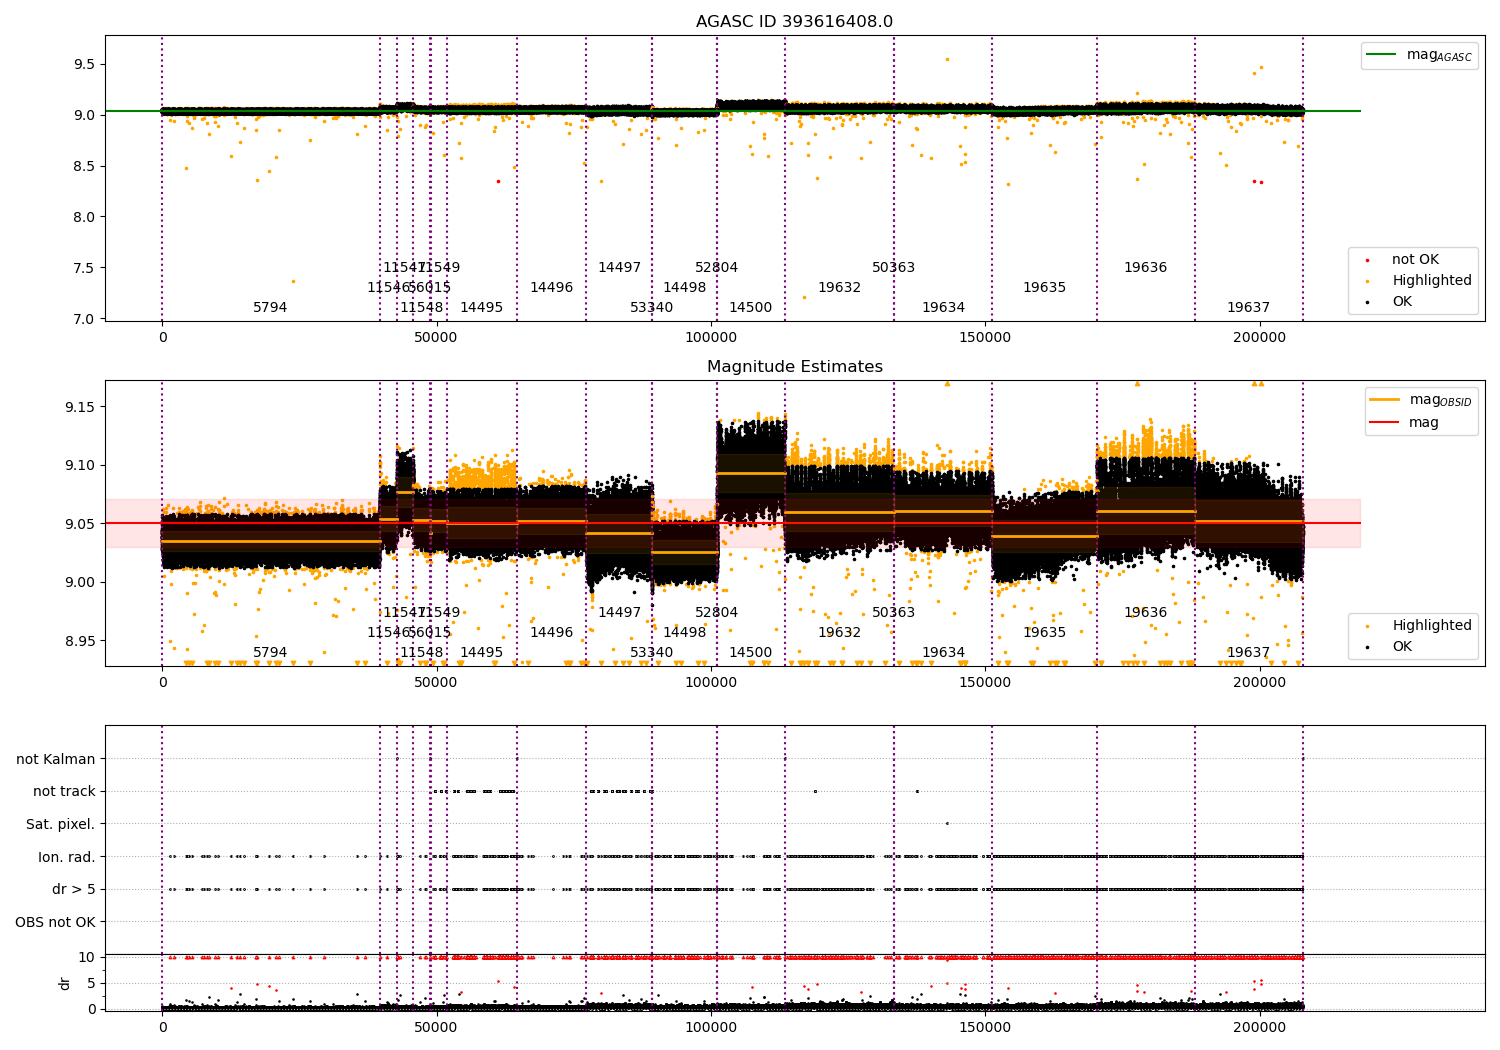Click y-axis tick 8.95 in Magnitude Estimates plot
The height and width of the screenshot is (1050, 1500).
(80, 641)
